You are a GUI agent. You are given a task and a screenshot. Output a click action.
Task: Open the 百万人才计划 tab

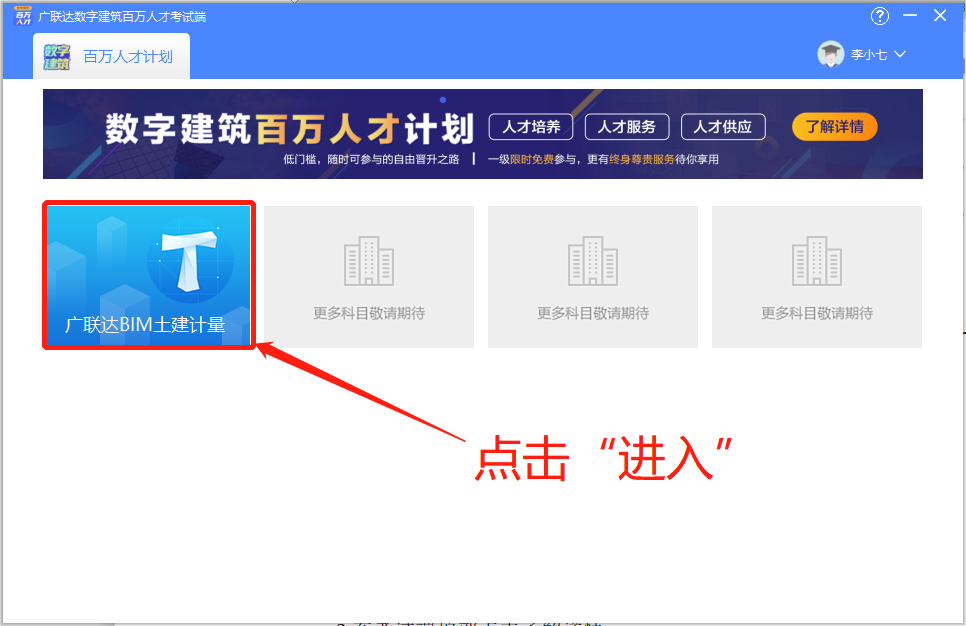coord(112,57)
